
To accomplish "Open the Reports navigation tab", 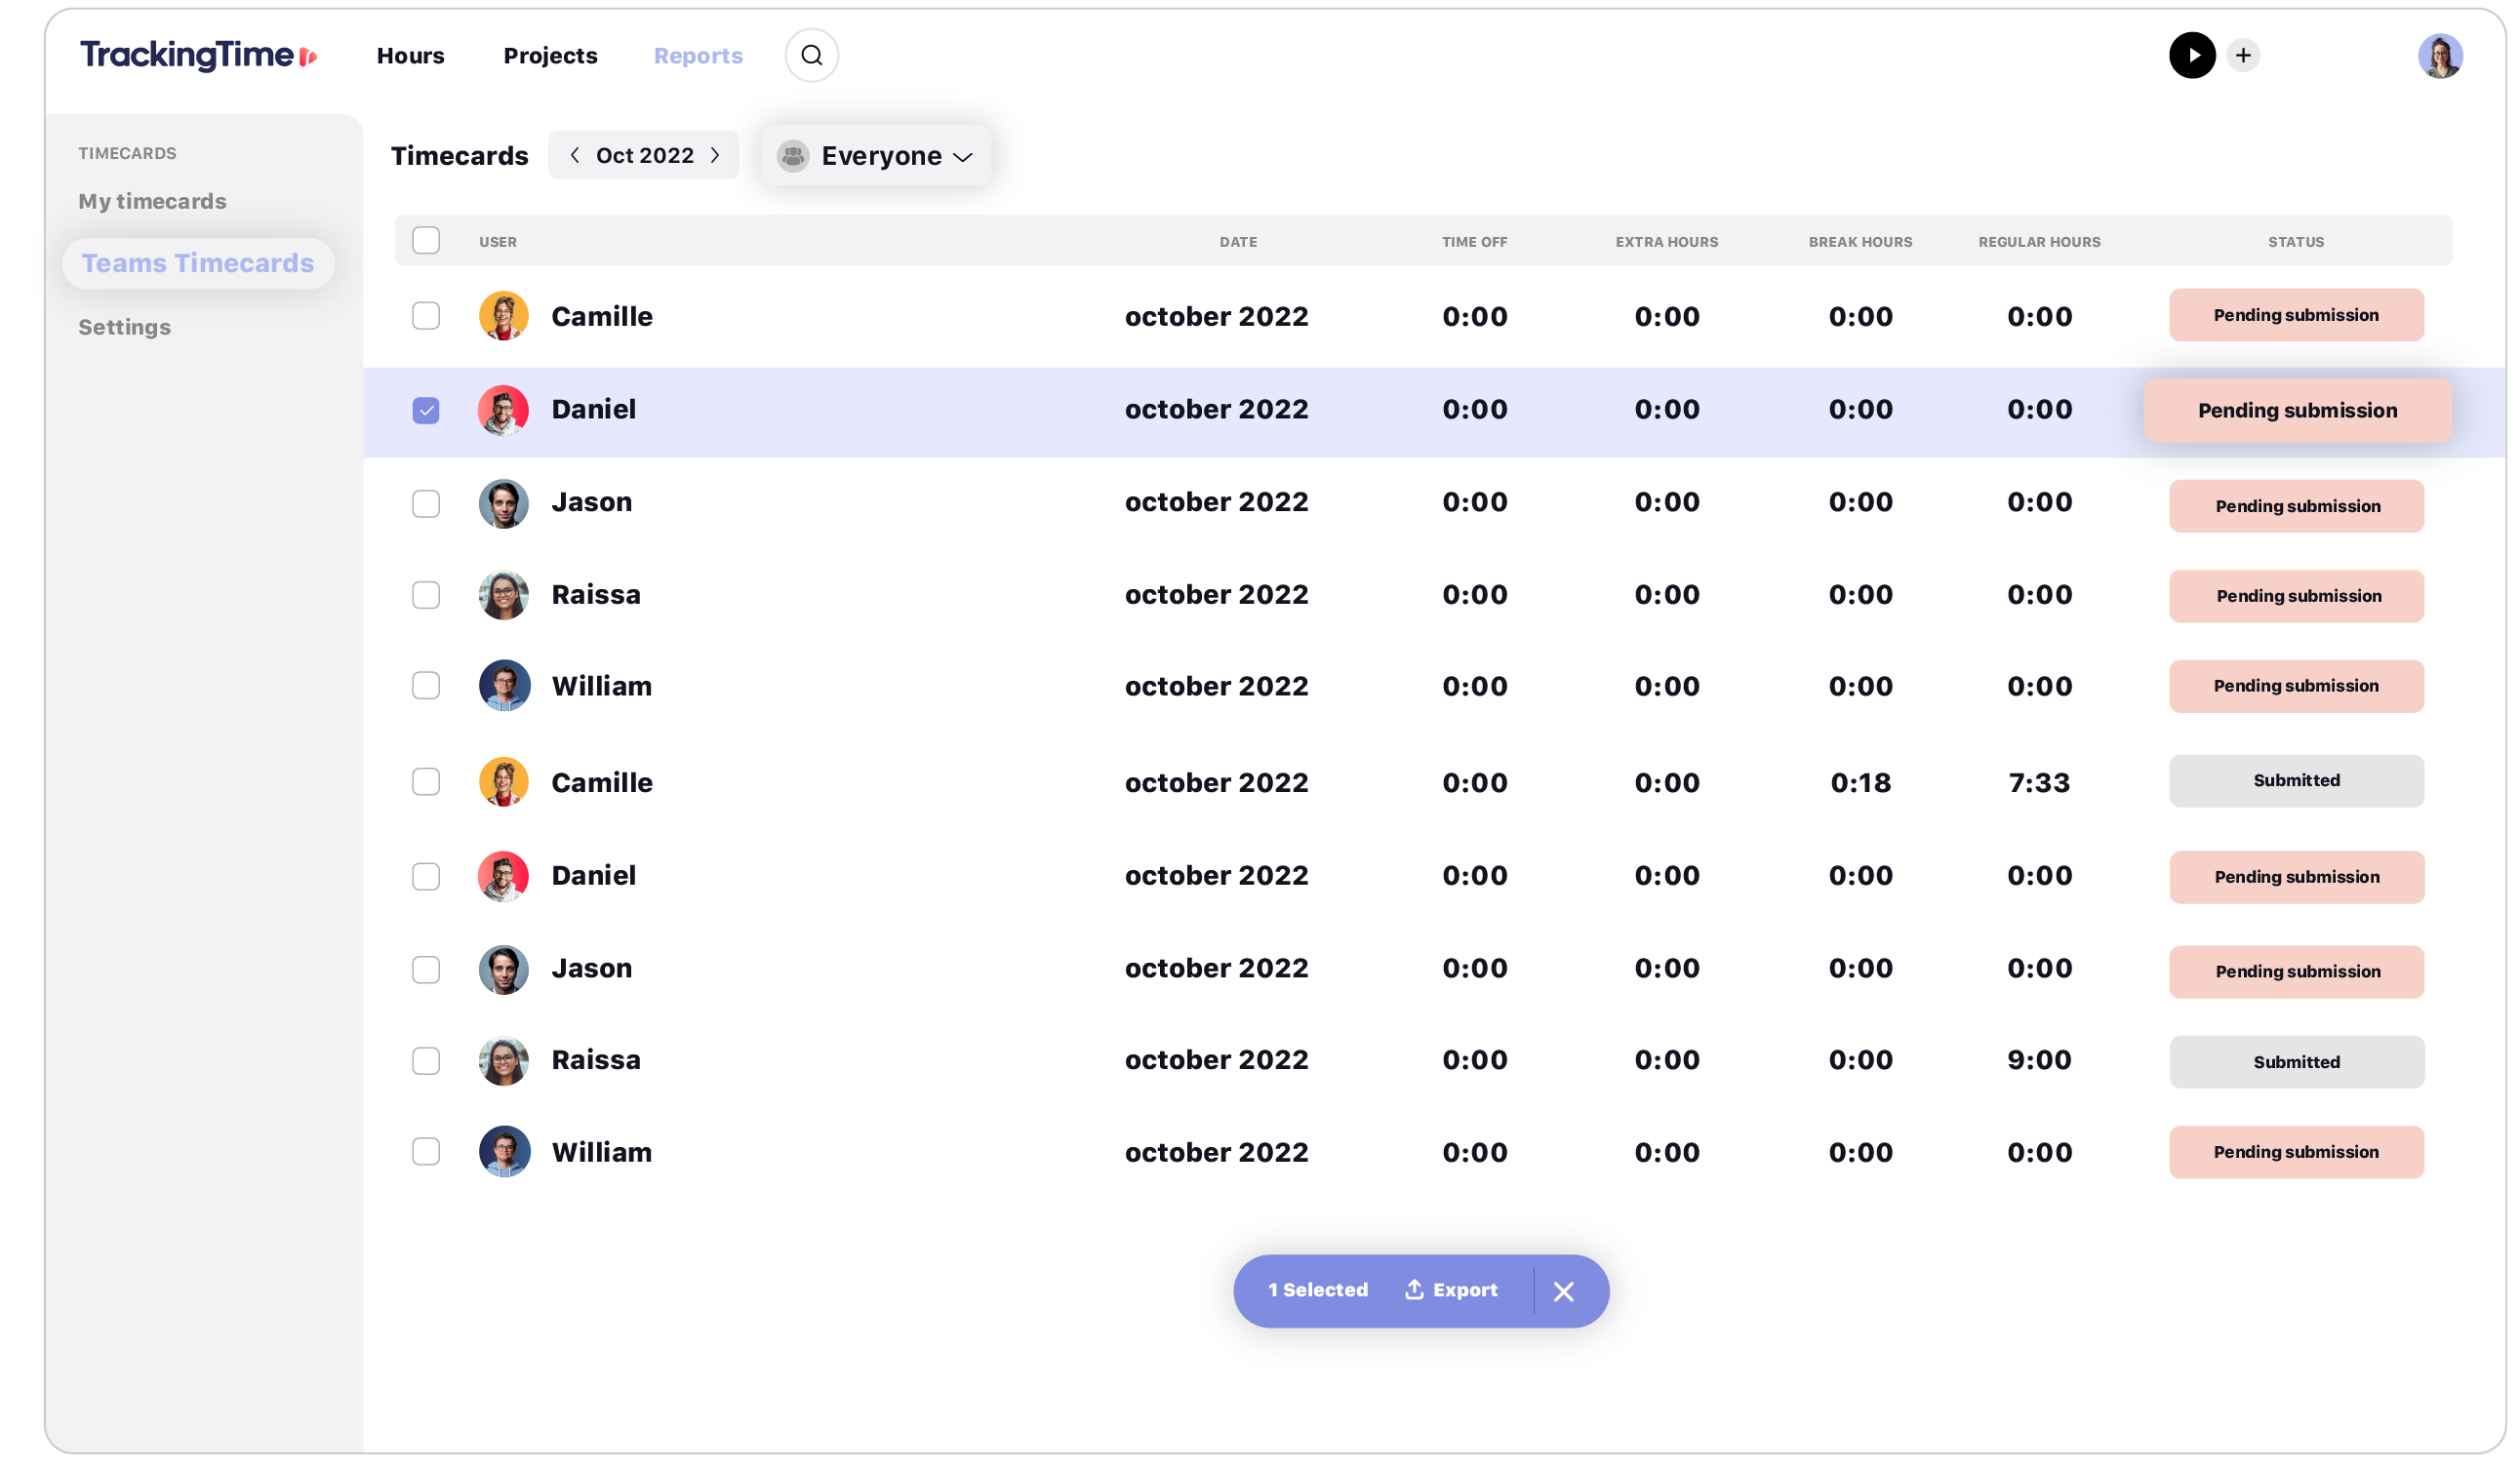I will [x=698, y=56].
